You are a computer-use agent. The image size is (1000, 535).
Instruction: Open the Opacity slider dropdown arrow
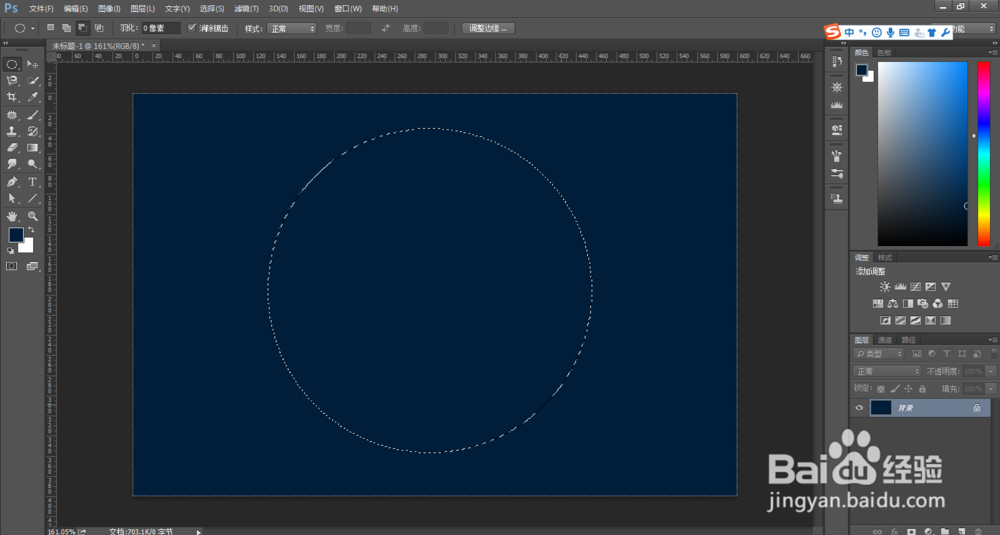[x=991, y=371]
